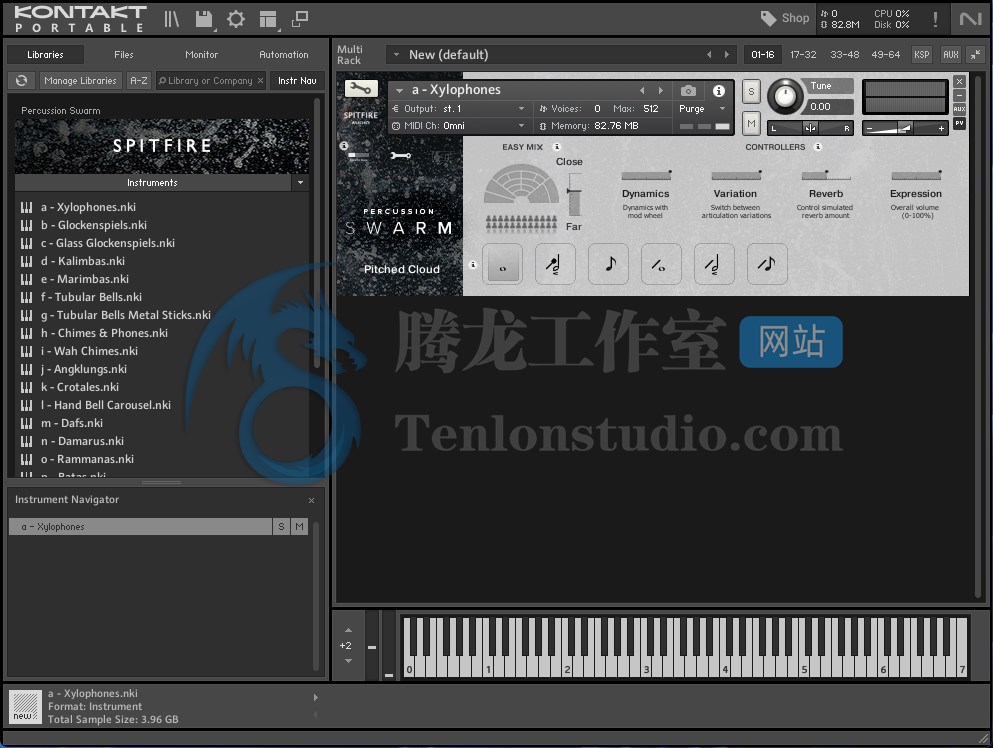This screenshot has height=748, width=993.
Task: Open Kontakt options gear icon
Action: (236, 19)
